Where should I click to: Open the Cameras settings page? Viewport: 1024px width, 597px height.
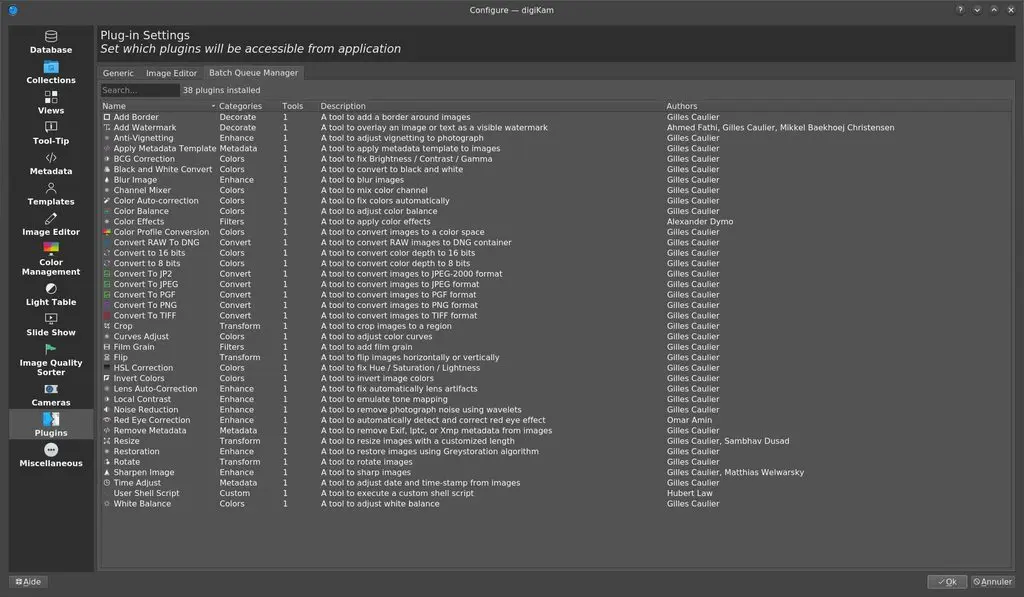click(x=50, y=396)
